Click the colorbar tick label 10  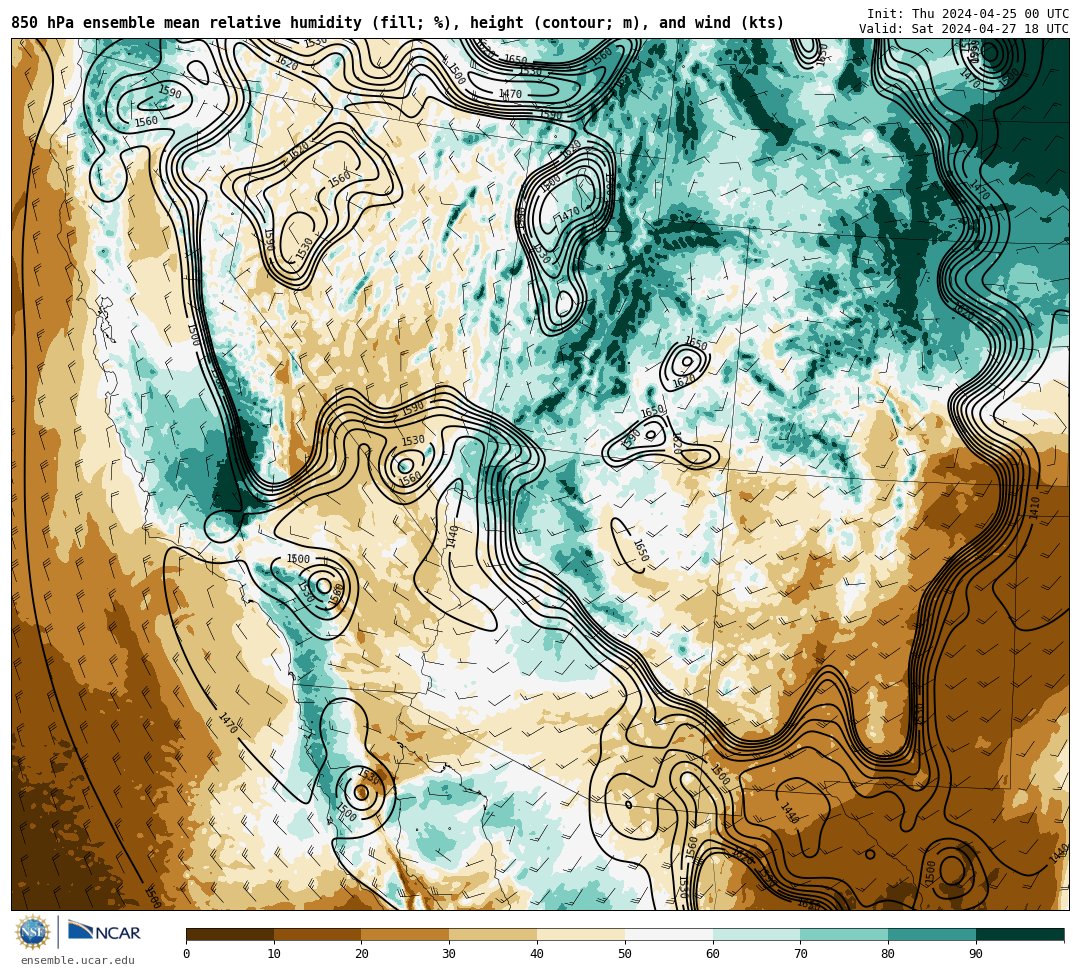(274, 954)
